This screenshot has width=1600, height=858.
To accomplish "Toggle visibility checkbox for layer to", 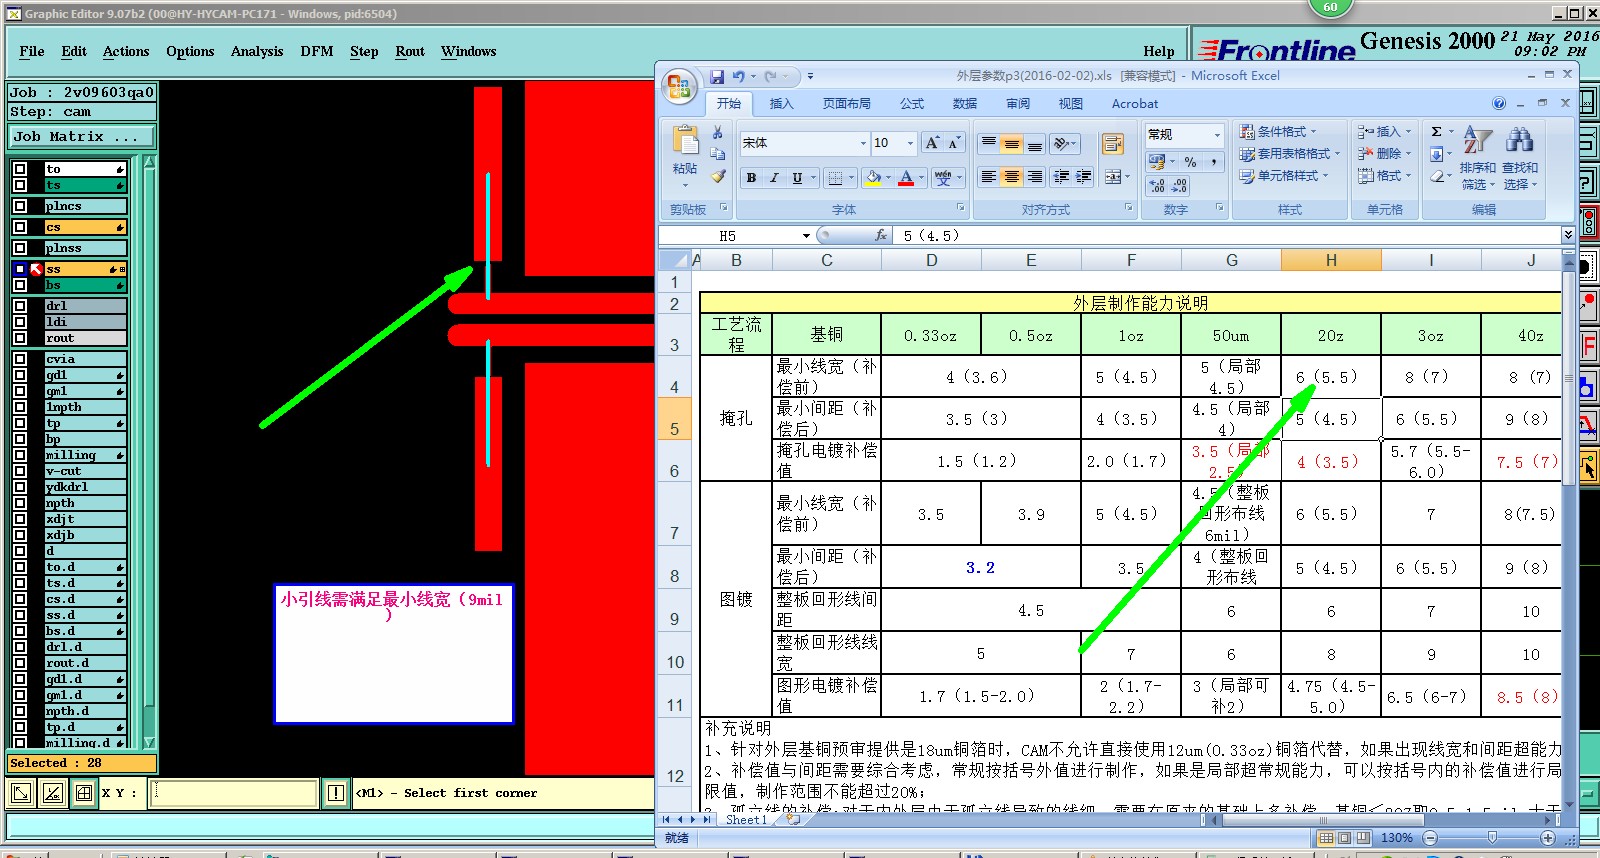I will (x=20, y=169).
